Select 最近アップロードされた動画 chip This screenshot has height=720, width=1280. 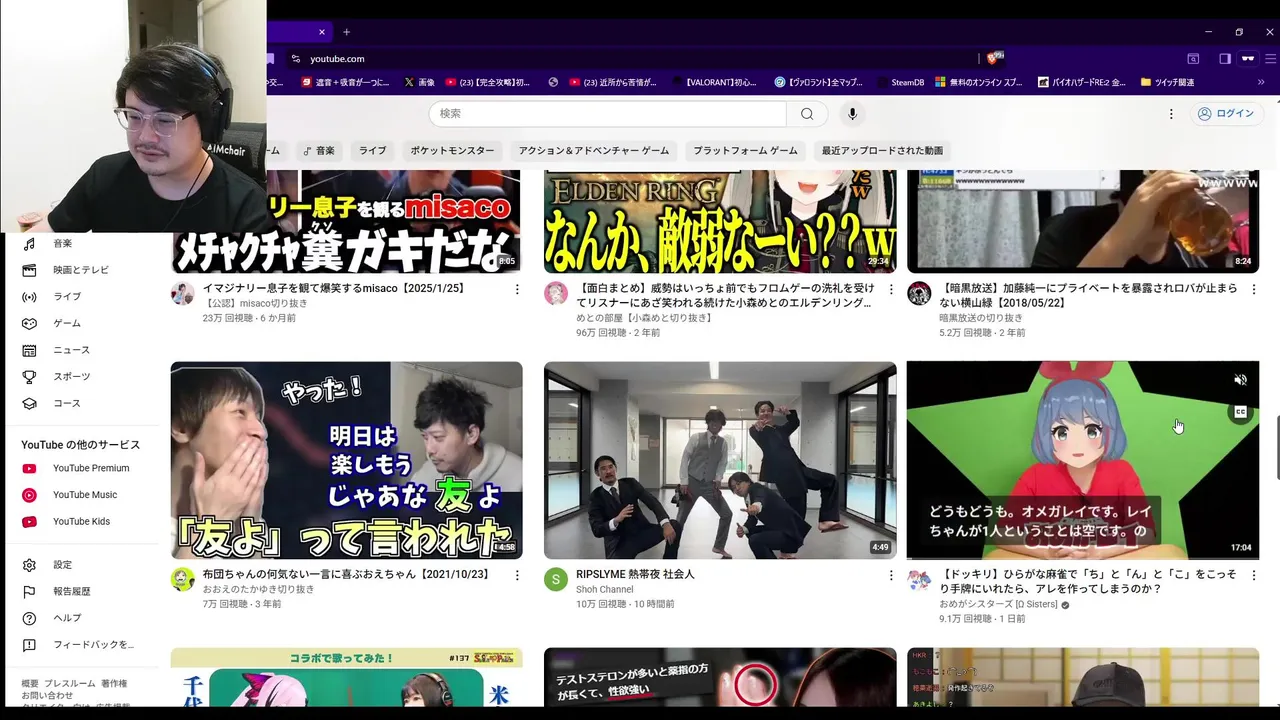[882, 151]
